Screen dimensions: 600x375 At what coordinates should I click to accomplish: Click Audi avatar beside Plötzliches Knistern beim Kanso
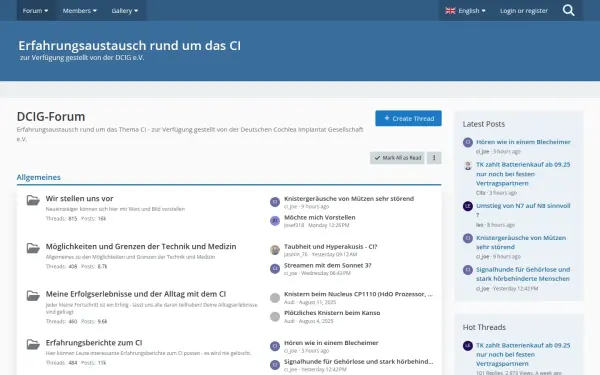(275, 316)
